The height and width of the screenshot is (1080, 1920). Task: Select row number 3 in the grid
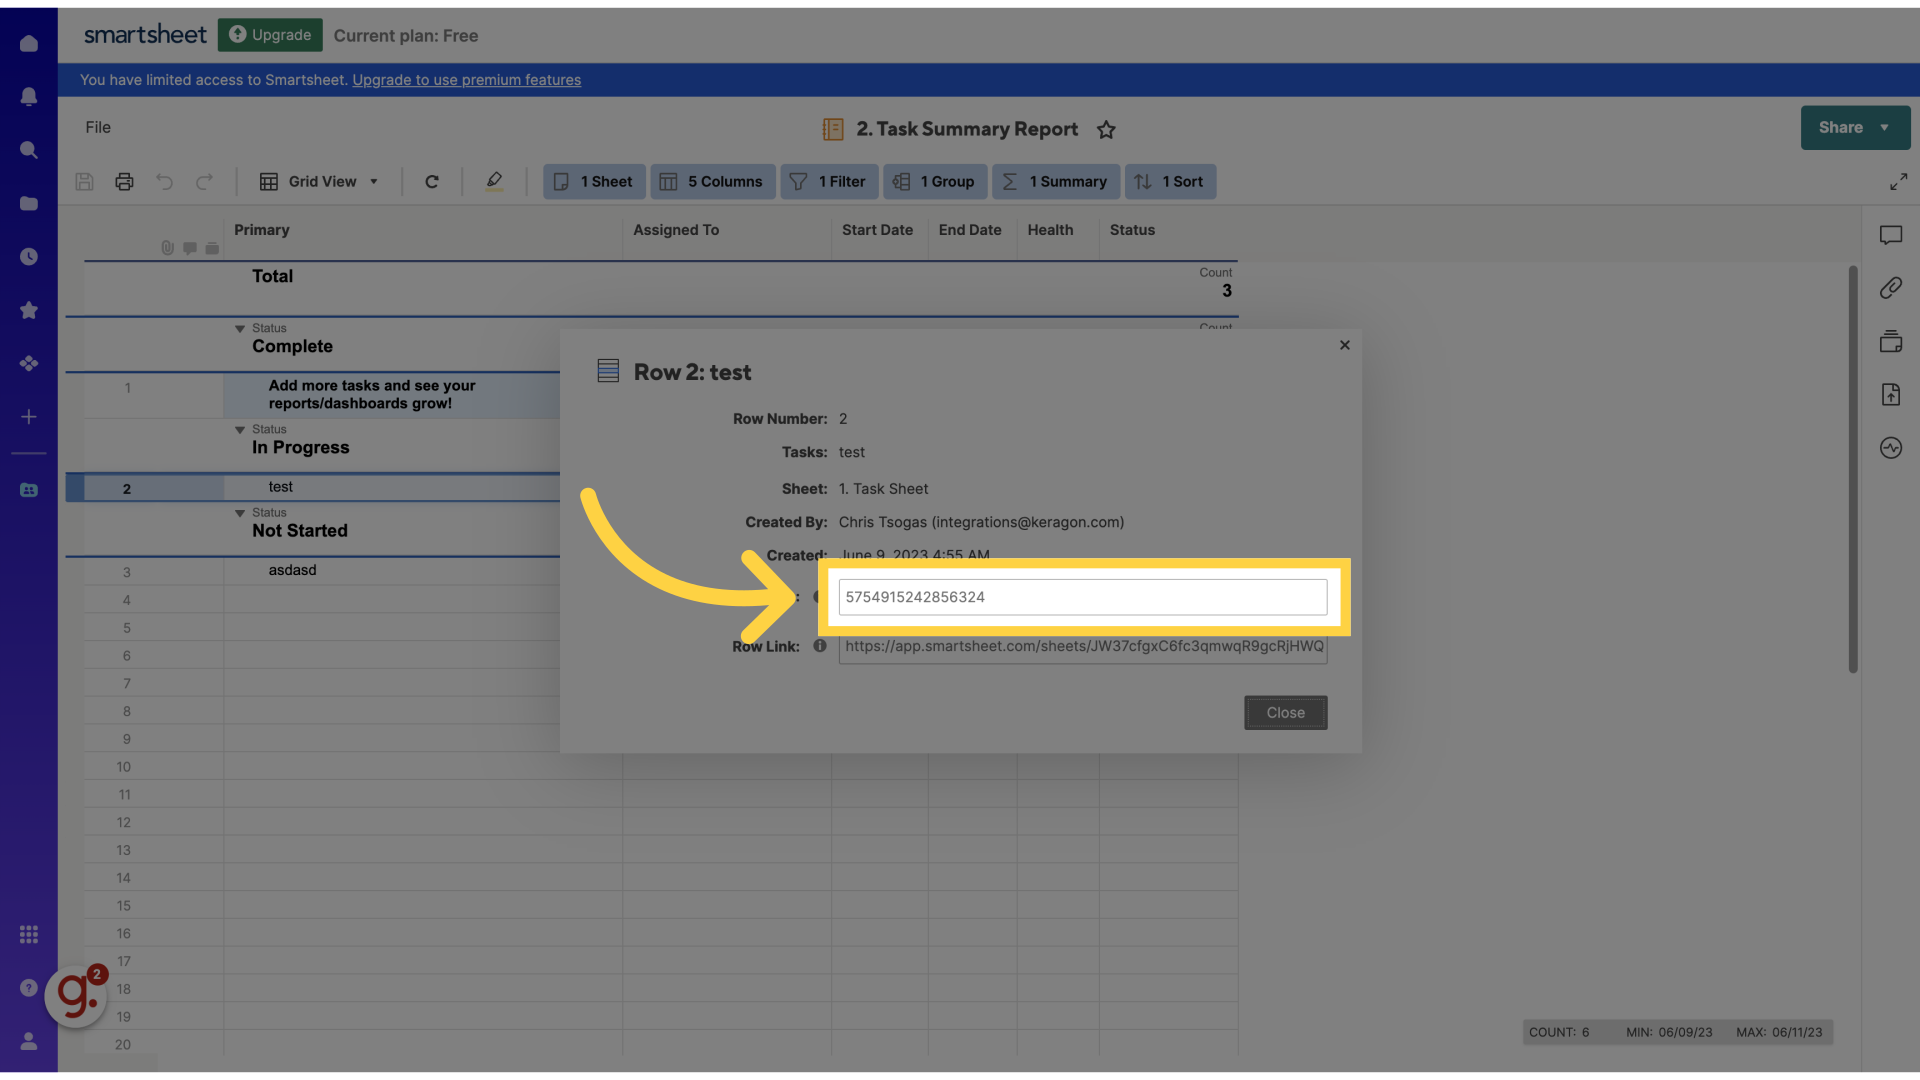[x=127, y=572]
